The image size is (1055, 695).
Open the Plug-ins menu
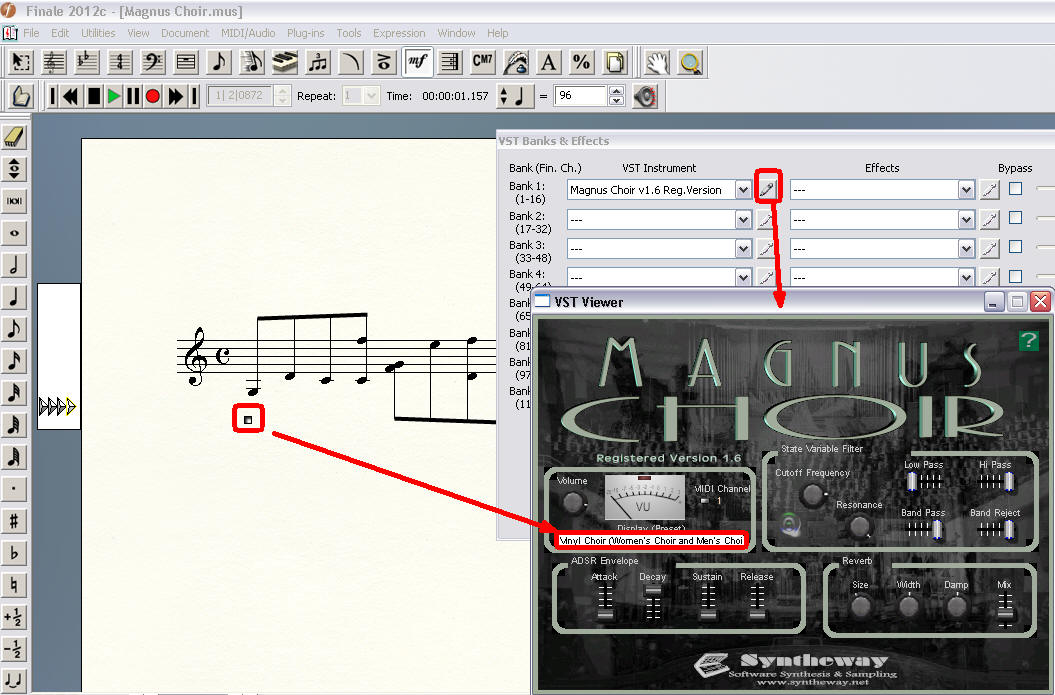(305, 33)
